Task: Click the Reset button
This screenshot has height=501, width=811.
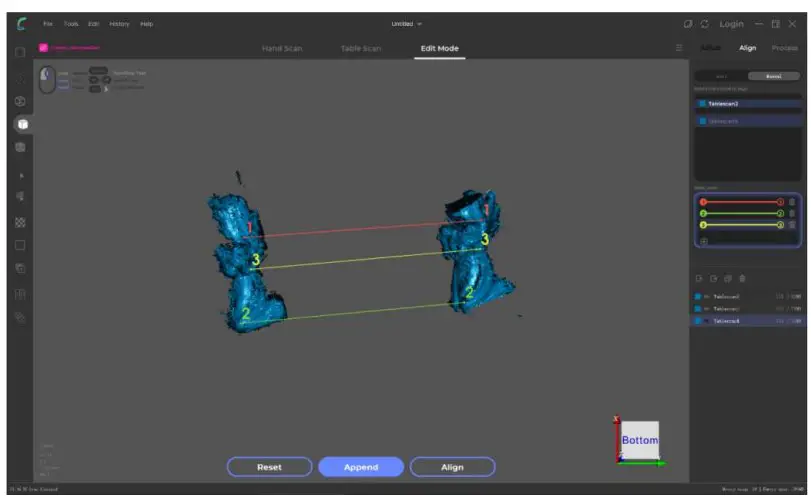Action: click(269, 467)
